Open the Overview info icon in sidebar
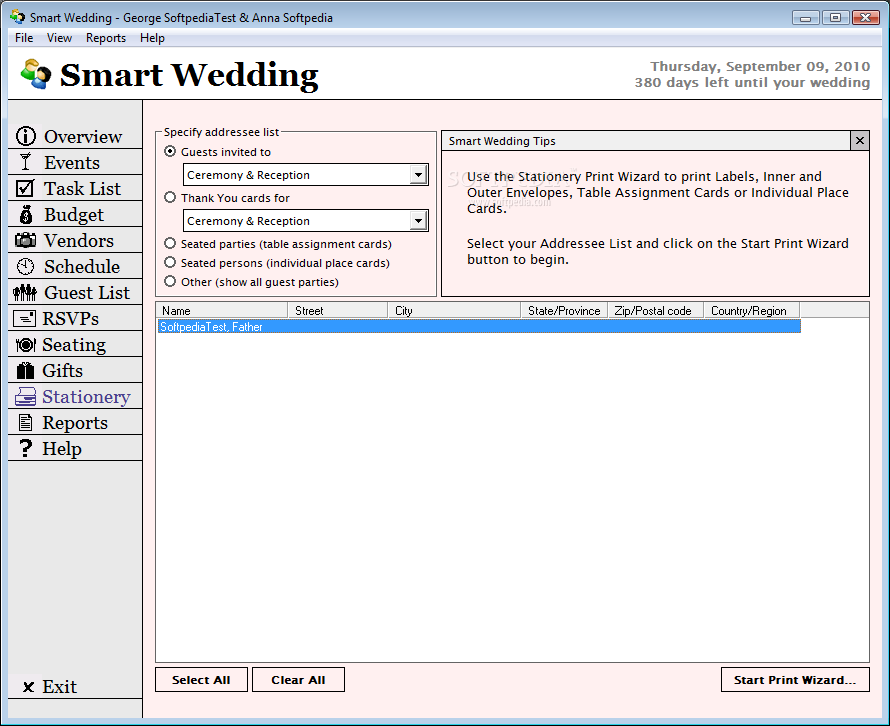This screenshot has width=890, height=726. click(26, 136)
